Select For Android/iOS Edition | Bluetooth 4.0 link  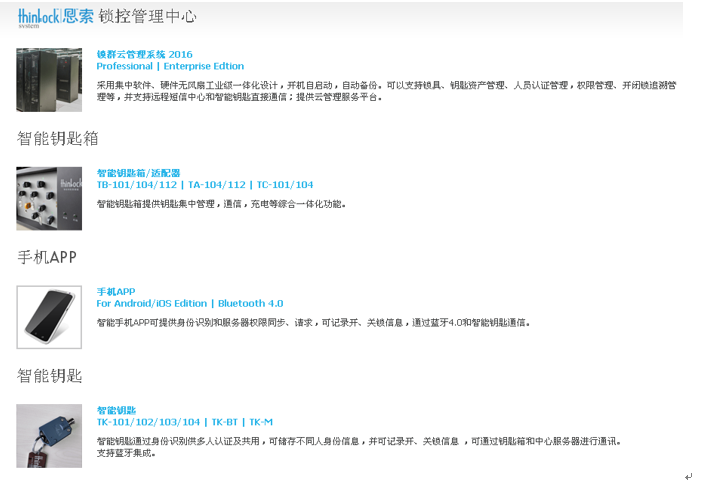[189, 303]
